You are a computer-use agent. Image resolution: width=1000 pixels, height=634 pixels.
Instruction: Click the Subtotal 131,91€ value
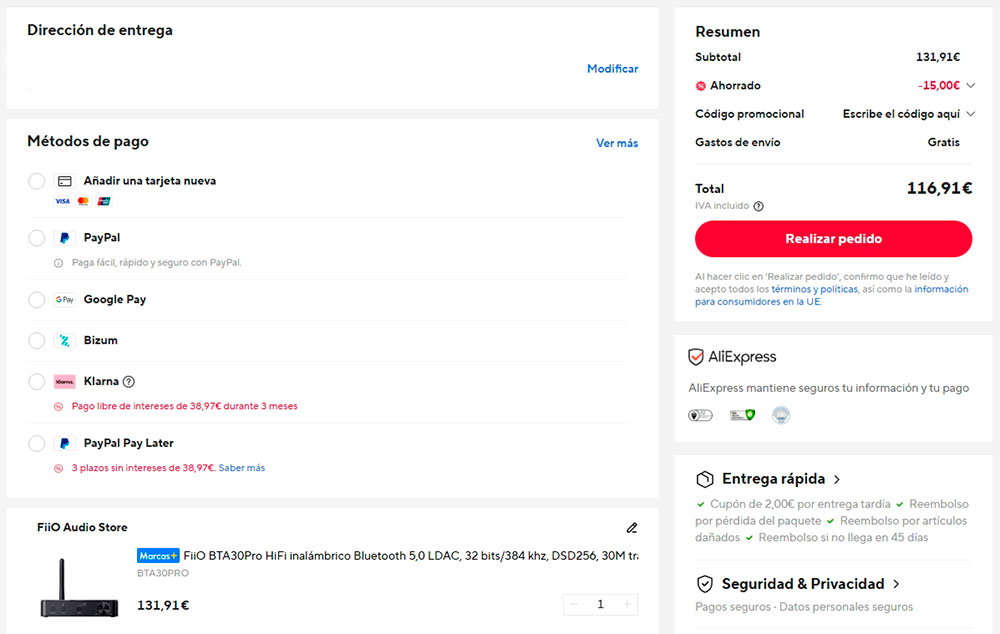pos(938,57)
